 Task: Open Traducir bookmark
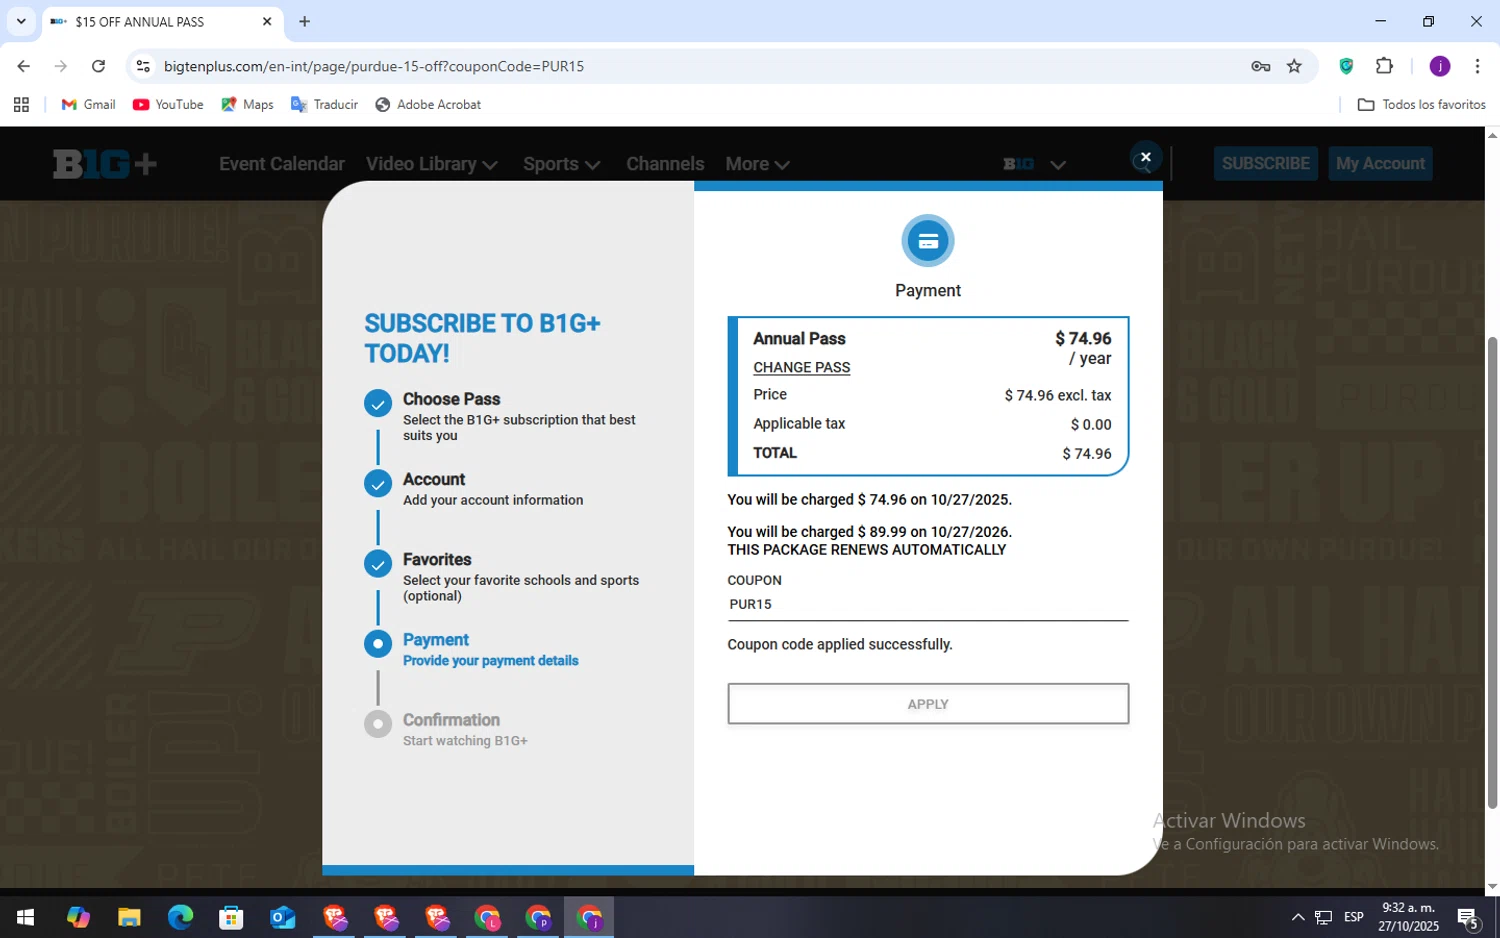pyautogui.click(x=324, y=104)
